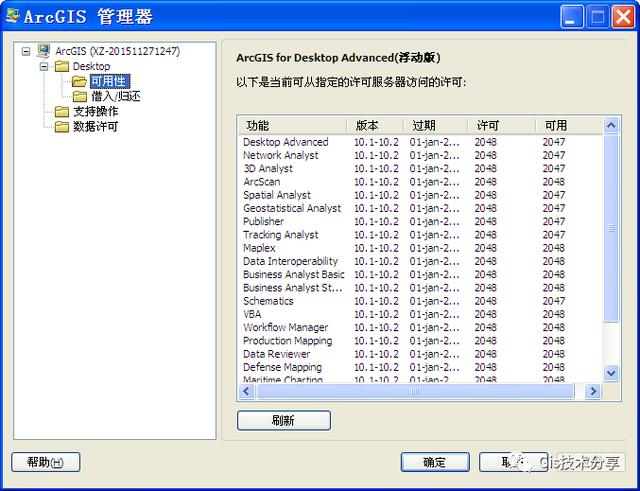Click the 01-jan-2... expiry cell for Maplex

coord(435,248)
